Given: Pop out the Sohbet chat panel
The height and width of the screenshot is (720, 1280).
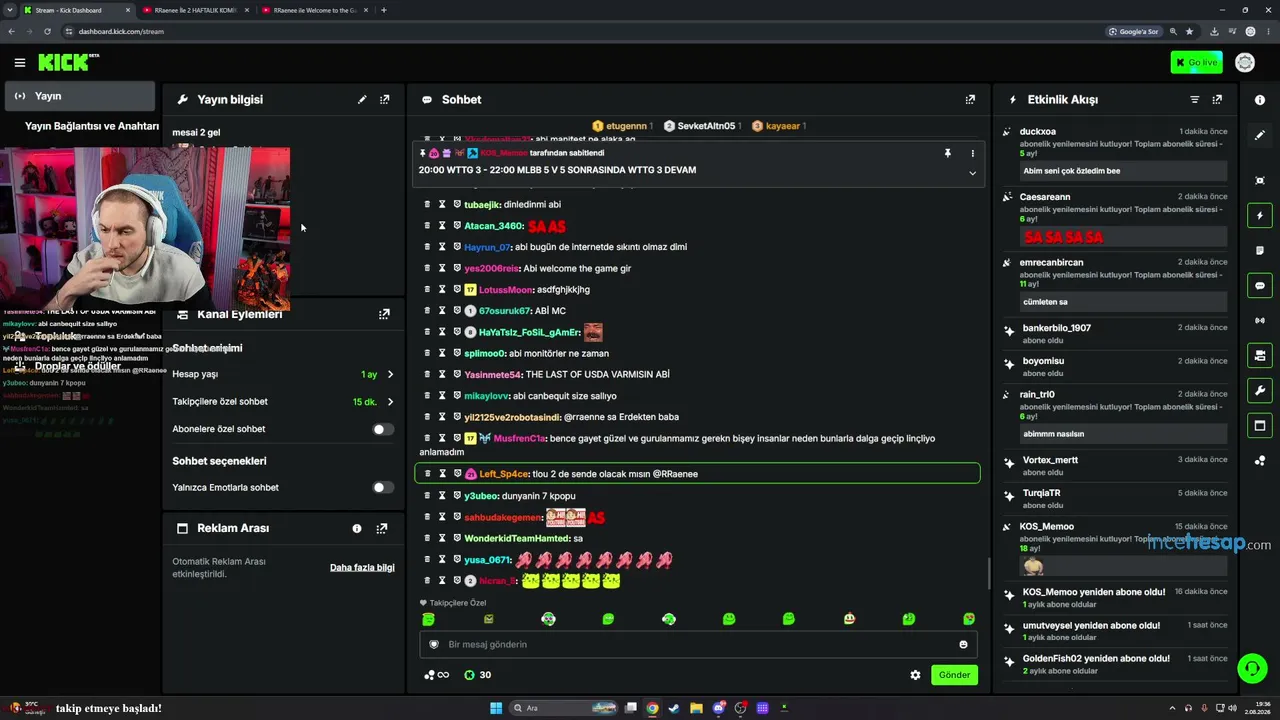Looking at the screenshot, I should coord(970,100).
